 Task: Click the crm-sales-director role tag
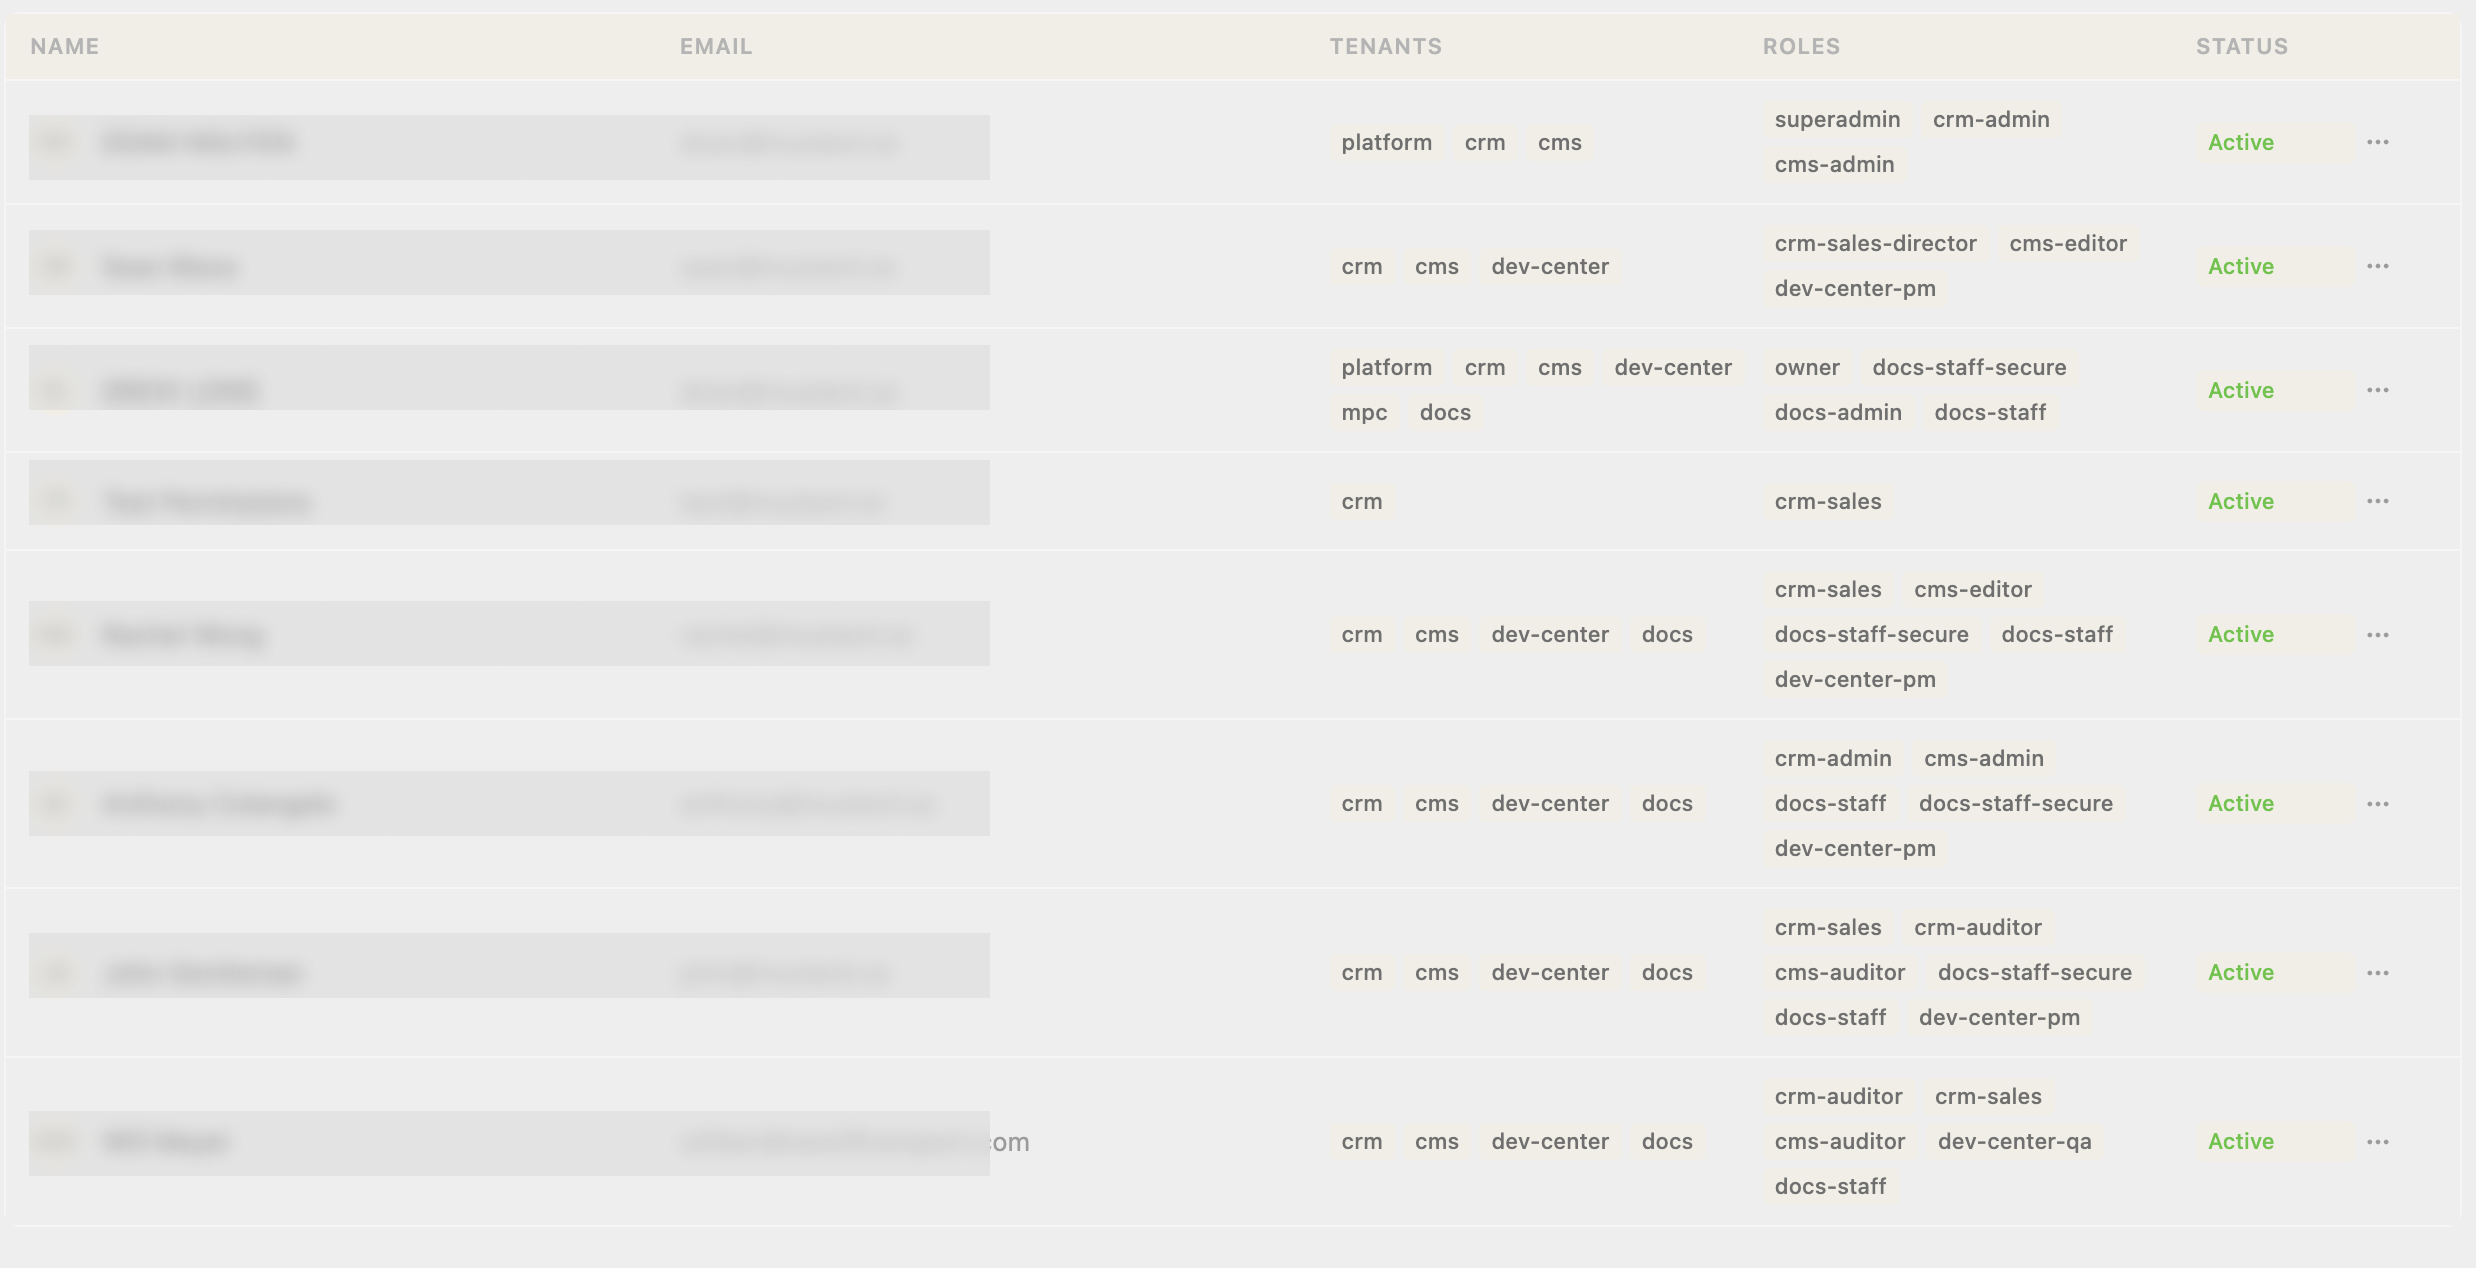coord(1875,243)
